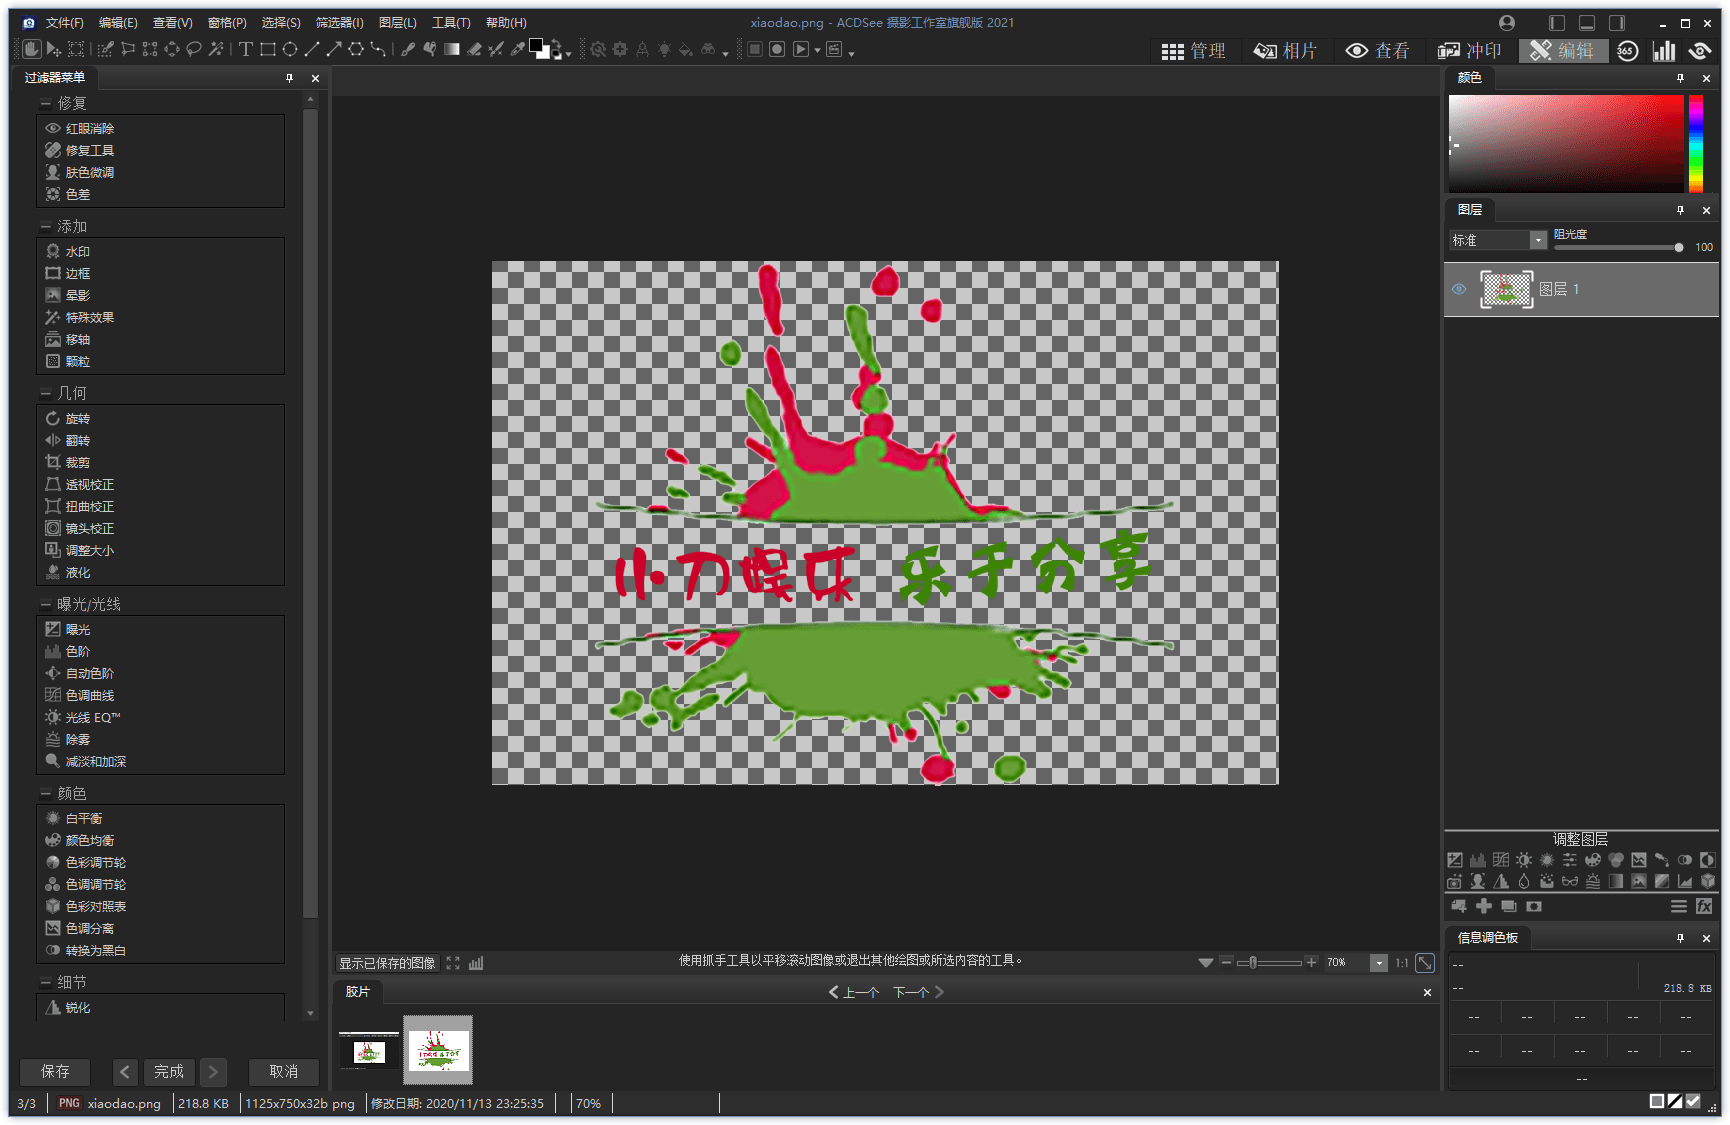This screenshot has height=1125, width=1730.
Task: Select the second filmstrip thumbnail
Action: point(437,1050)
